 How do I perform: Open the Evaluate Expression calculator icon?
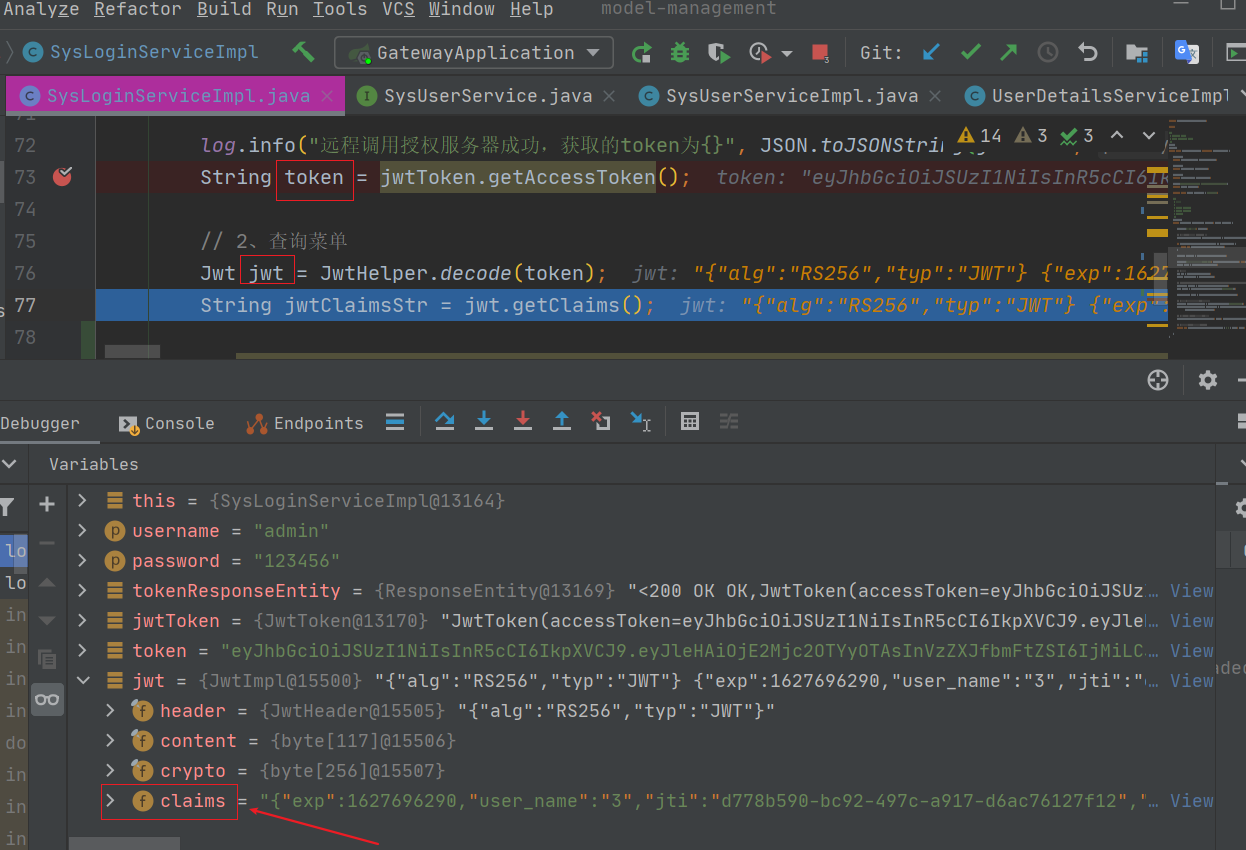coord(689,422)
